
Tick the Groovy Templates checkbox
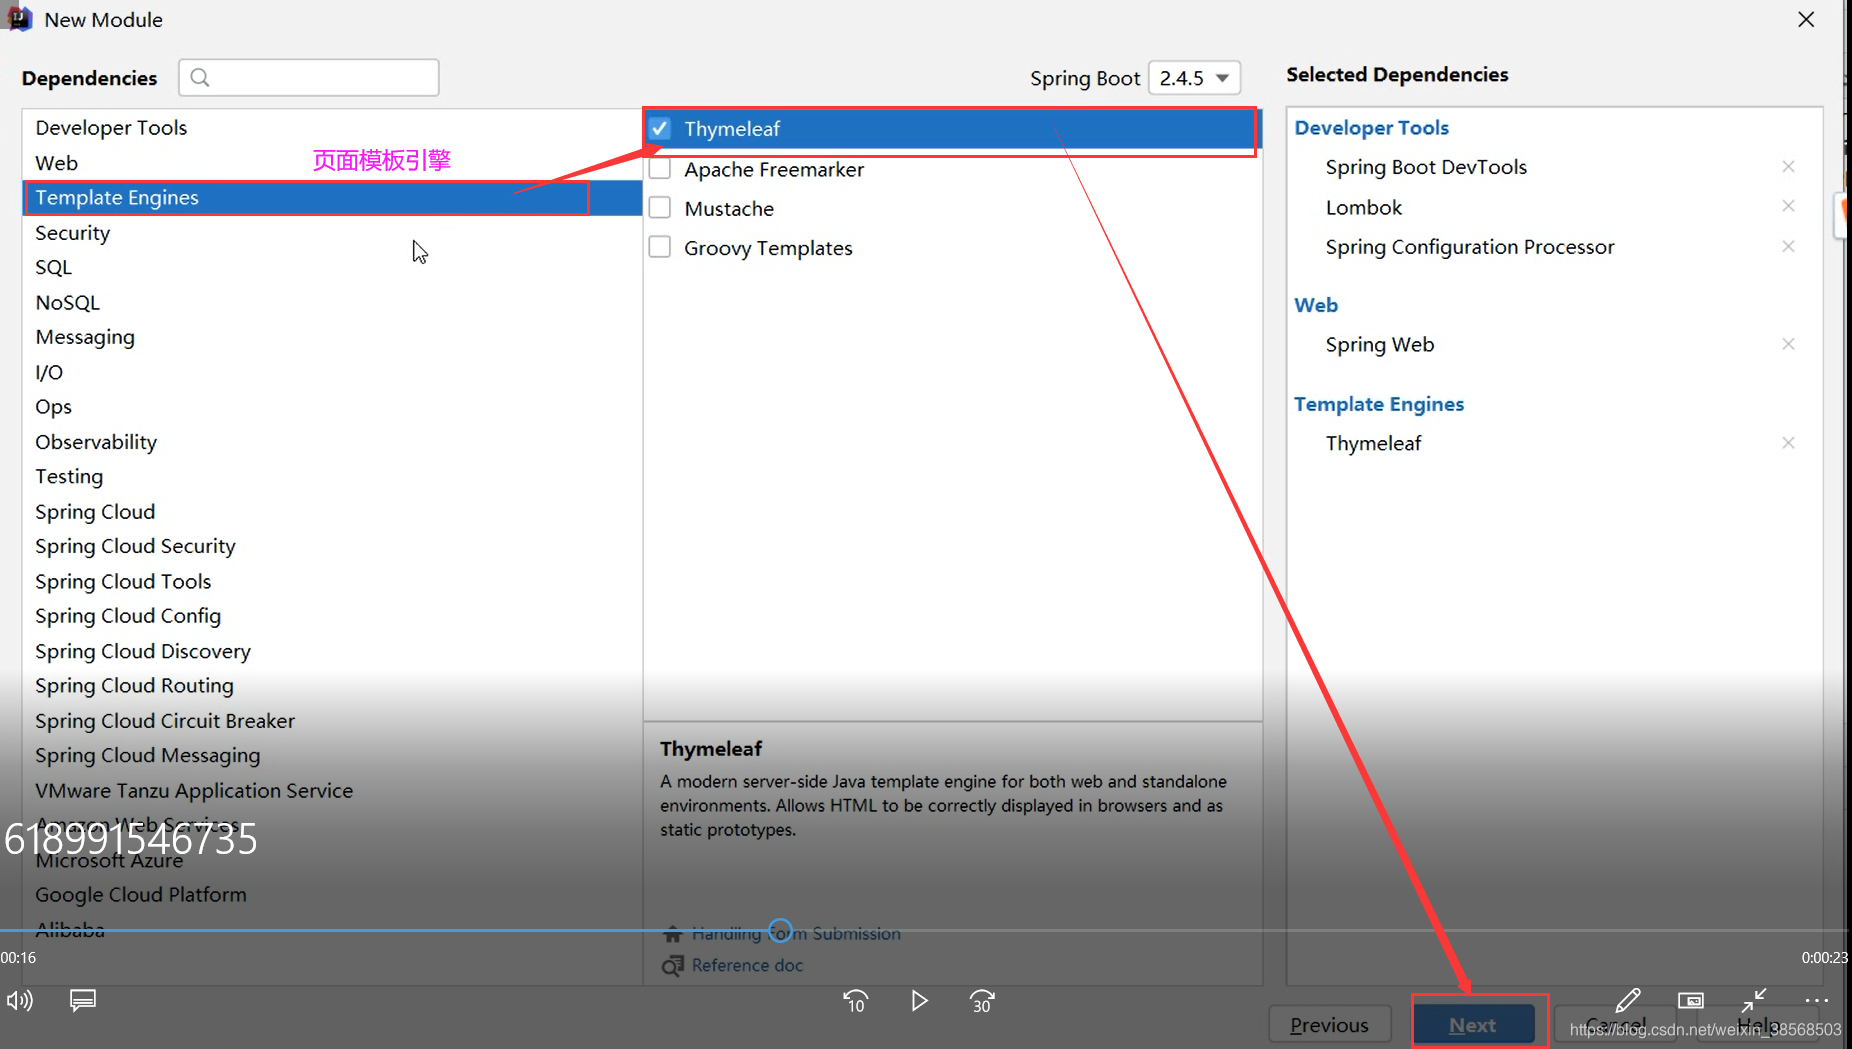(x=659, y=247)
